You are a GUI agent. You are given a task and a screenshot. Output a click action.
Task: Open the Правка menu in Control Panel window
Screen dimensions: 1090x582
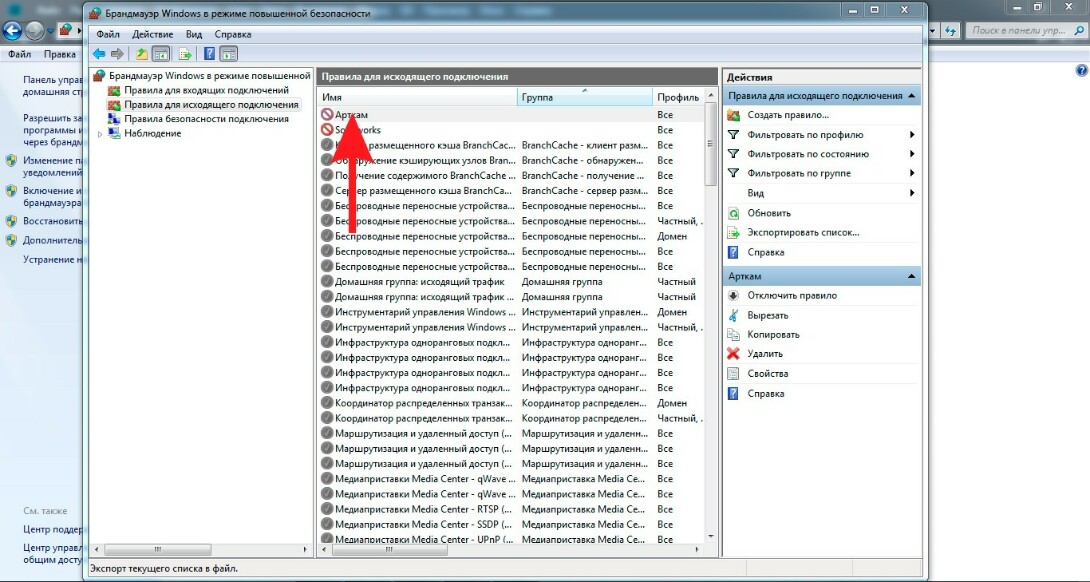tap(60, 54)
